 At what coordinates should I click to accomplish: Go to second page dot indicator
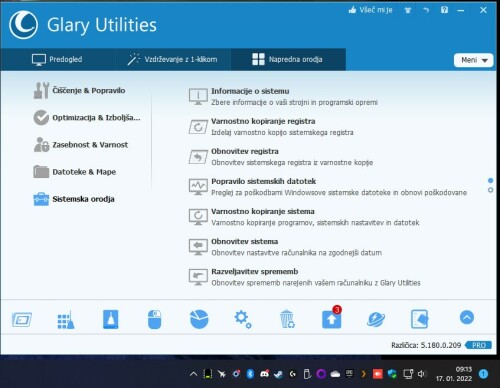(x=490, y=190)
